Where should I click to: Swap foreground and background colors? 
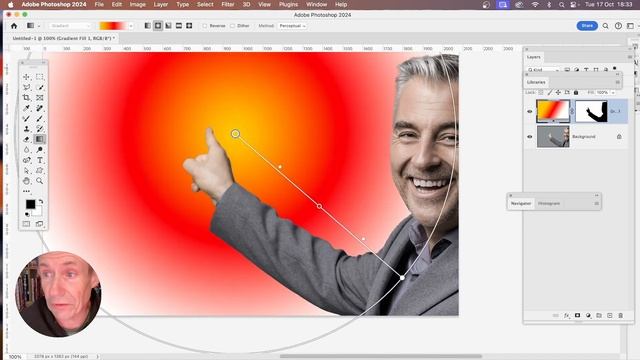pos(41,202)
